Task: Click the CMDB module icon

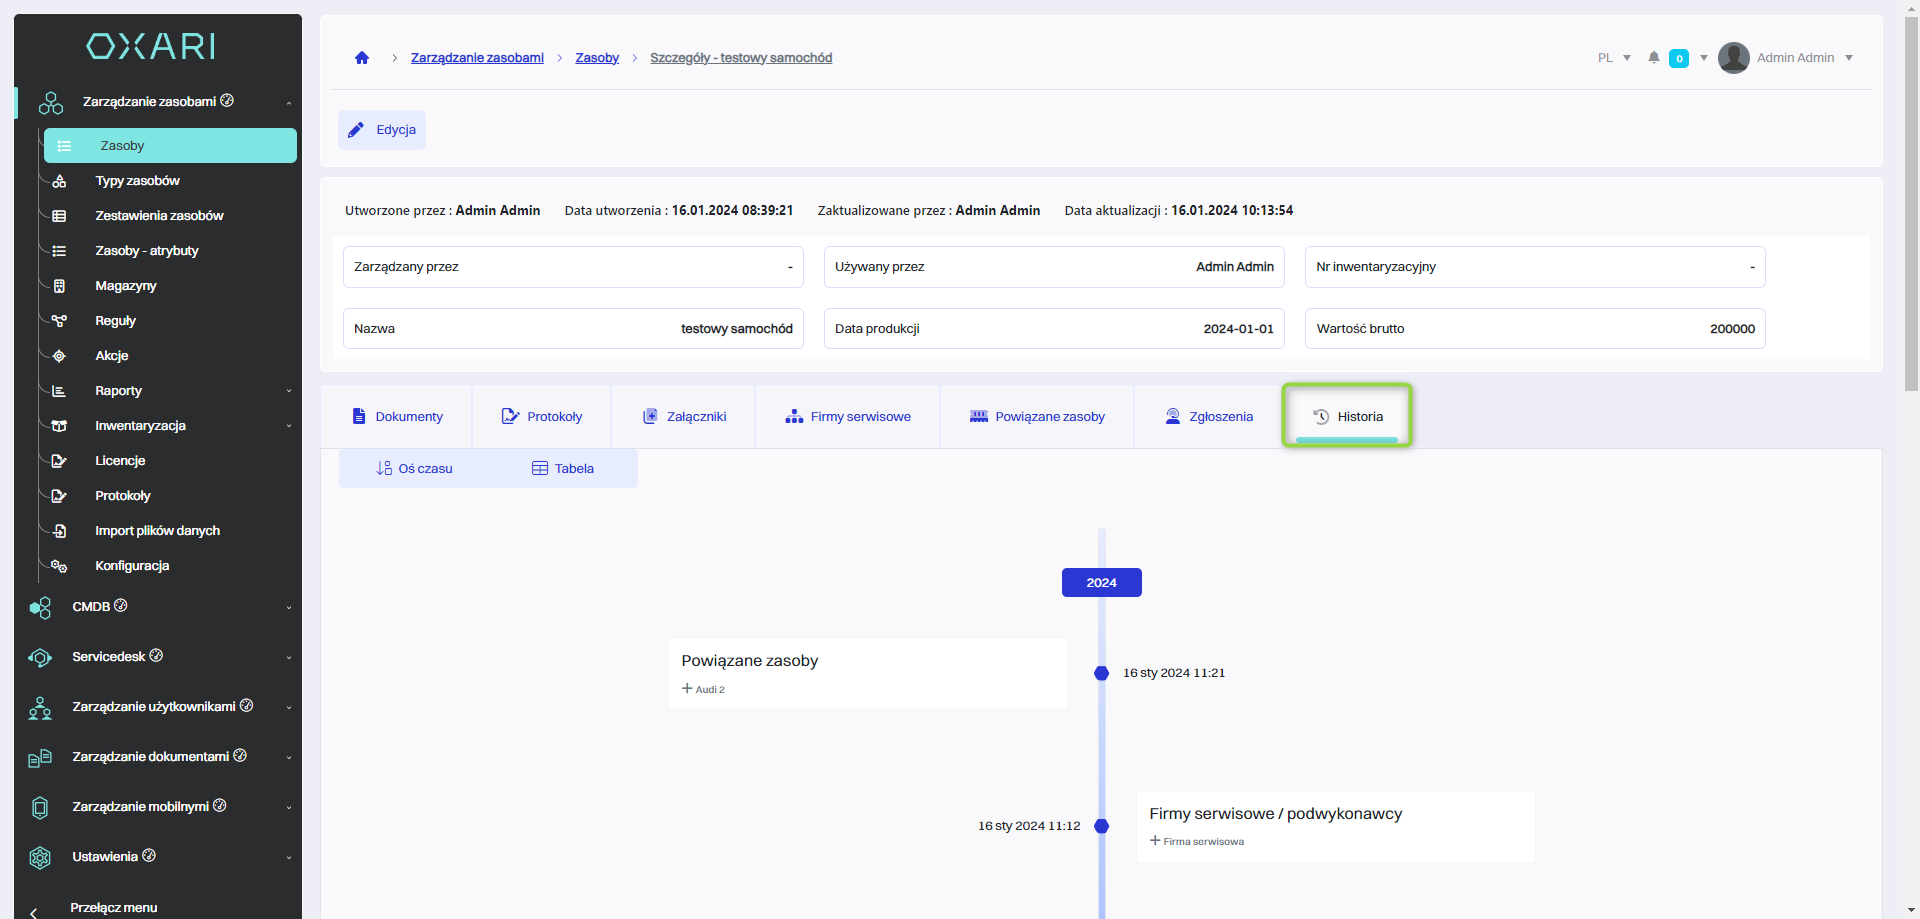Action: tap(40, 607)
